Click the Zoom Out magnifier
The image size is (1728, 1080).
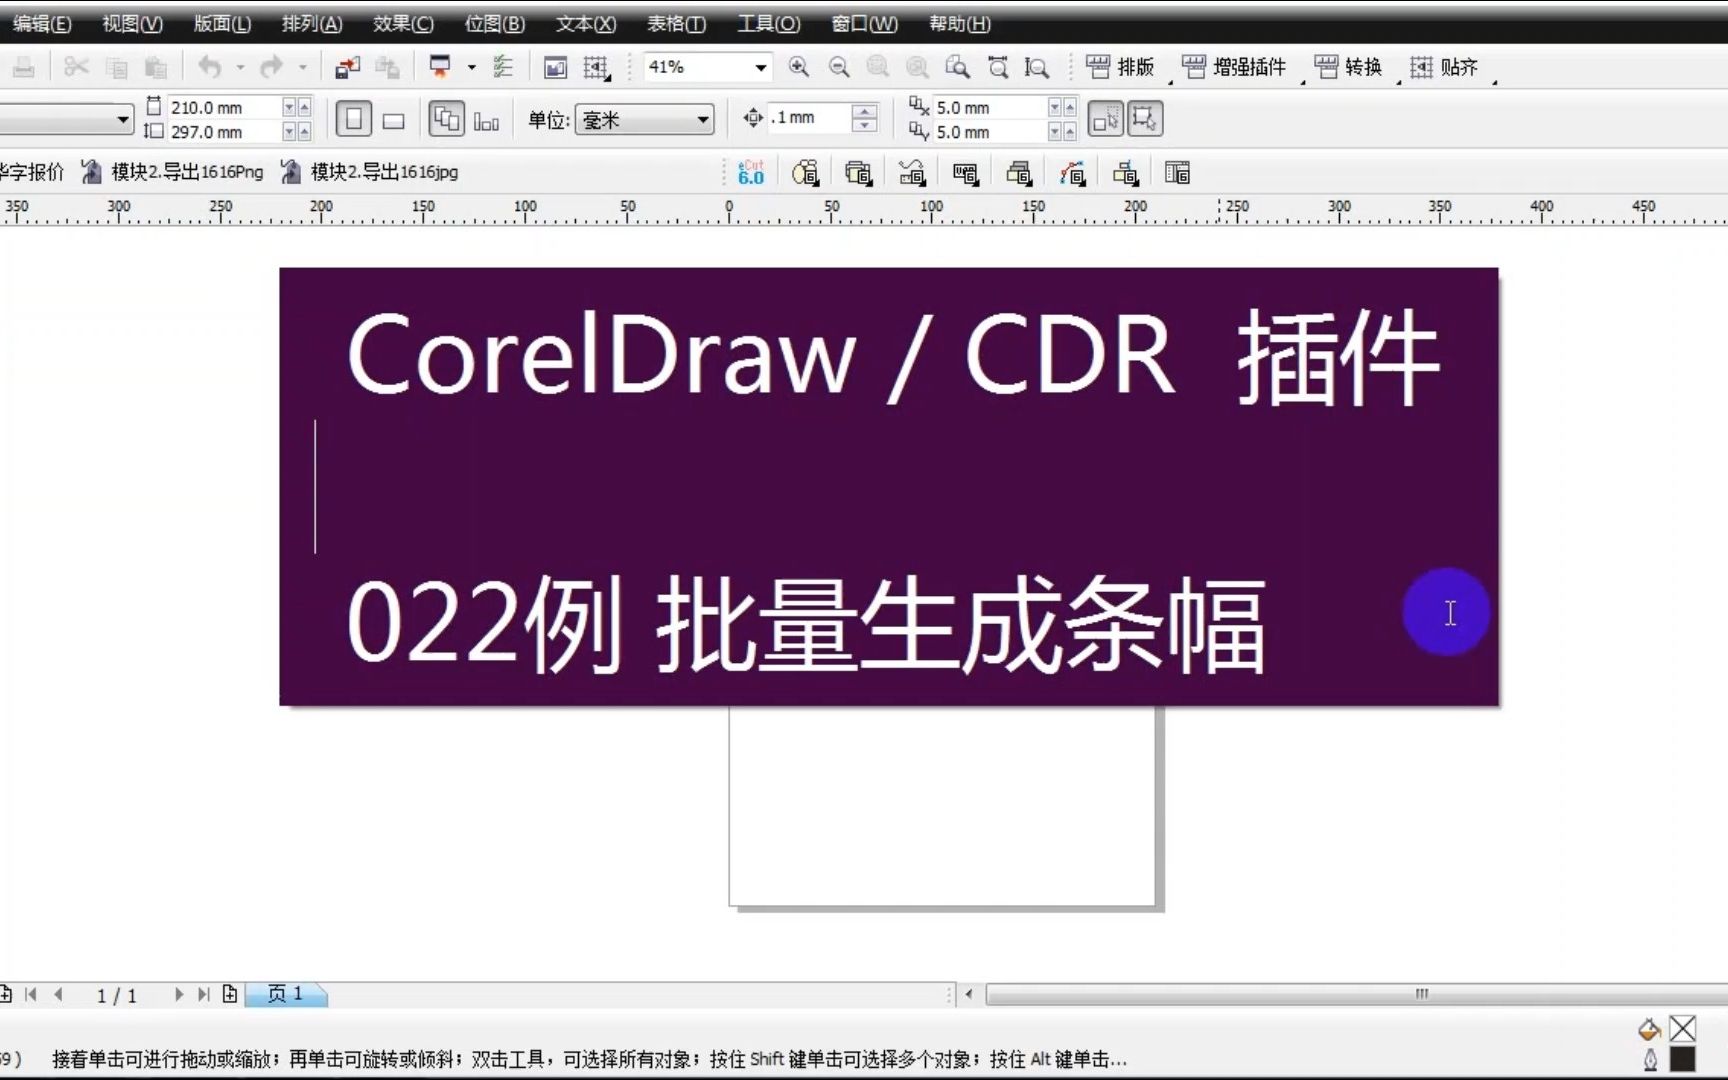pyautogui.click(x=839, y=67)
